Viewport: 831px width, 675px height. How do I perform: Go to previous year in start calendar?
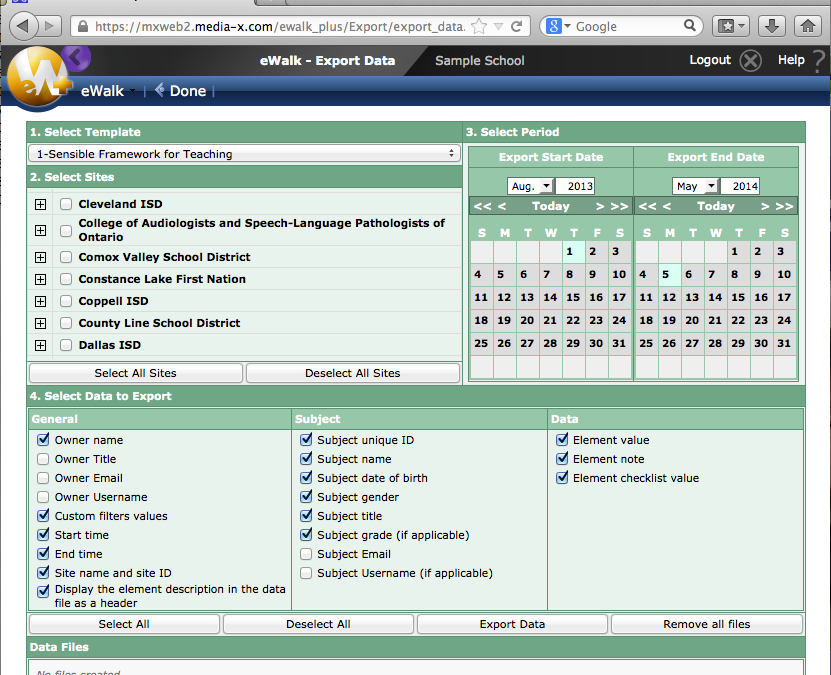[482, 206]
